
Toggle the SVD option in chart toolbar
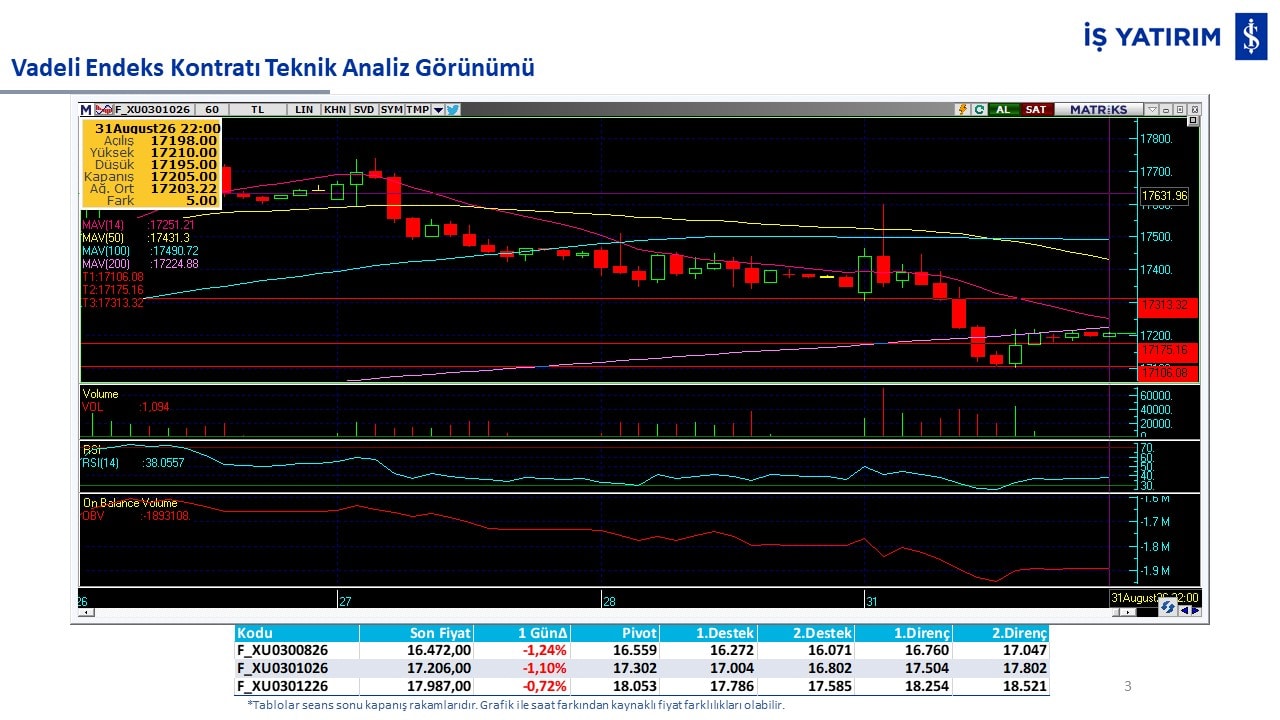click(x=364, y=110)
